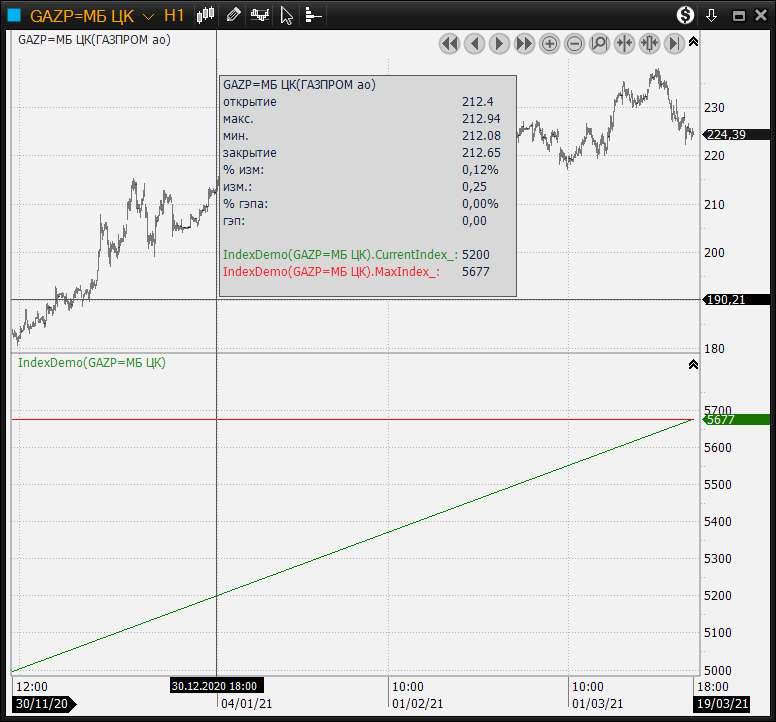Screen dimensions: 776x722
Task: Zoom out with the minus button
Action: point(575,43)
